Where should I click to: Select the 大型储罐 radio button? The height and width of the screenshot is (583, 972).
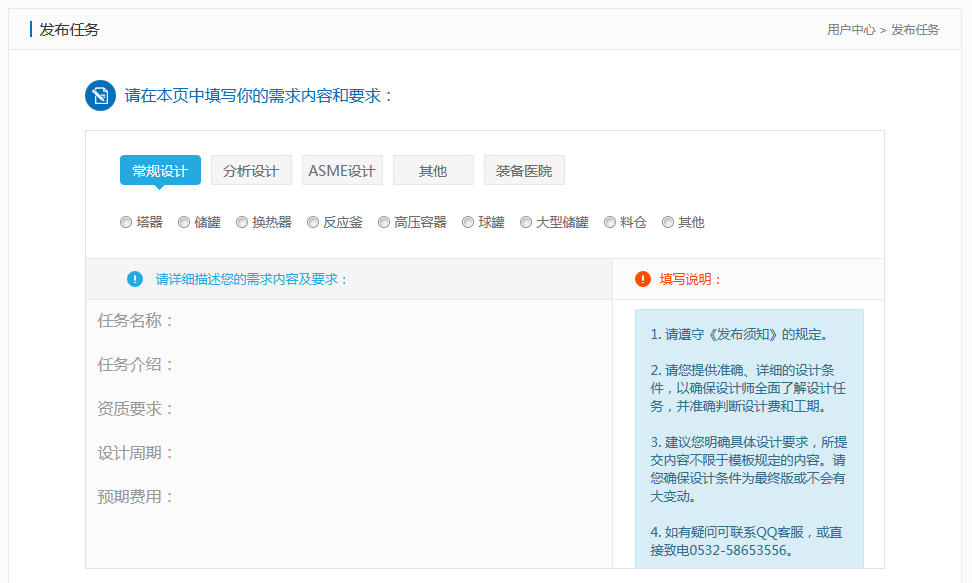(526, 222)
